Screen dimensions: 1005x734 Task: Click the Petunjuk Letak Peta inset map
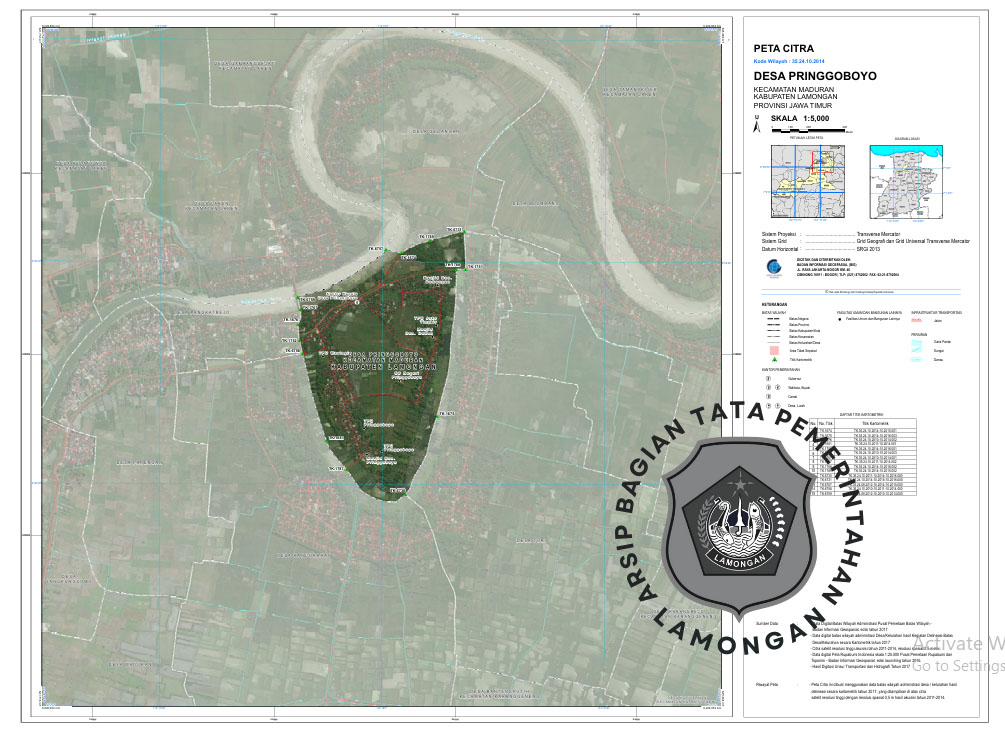pyautogui.click(x=805, y=181)
